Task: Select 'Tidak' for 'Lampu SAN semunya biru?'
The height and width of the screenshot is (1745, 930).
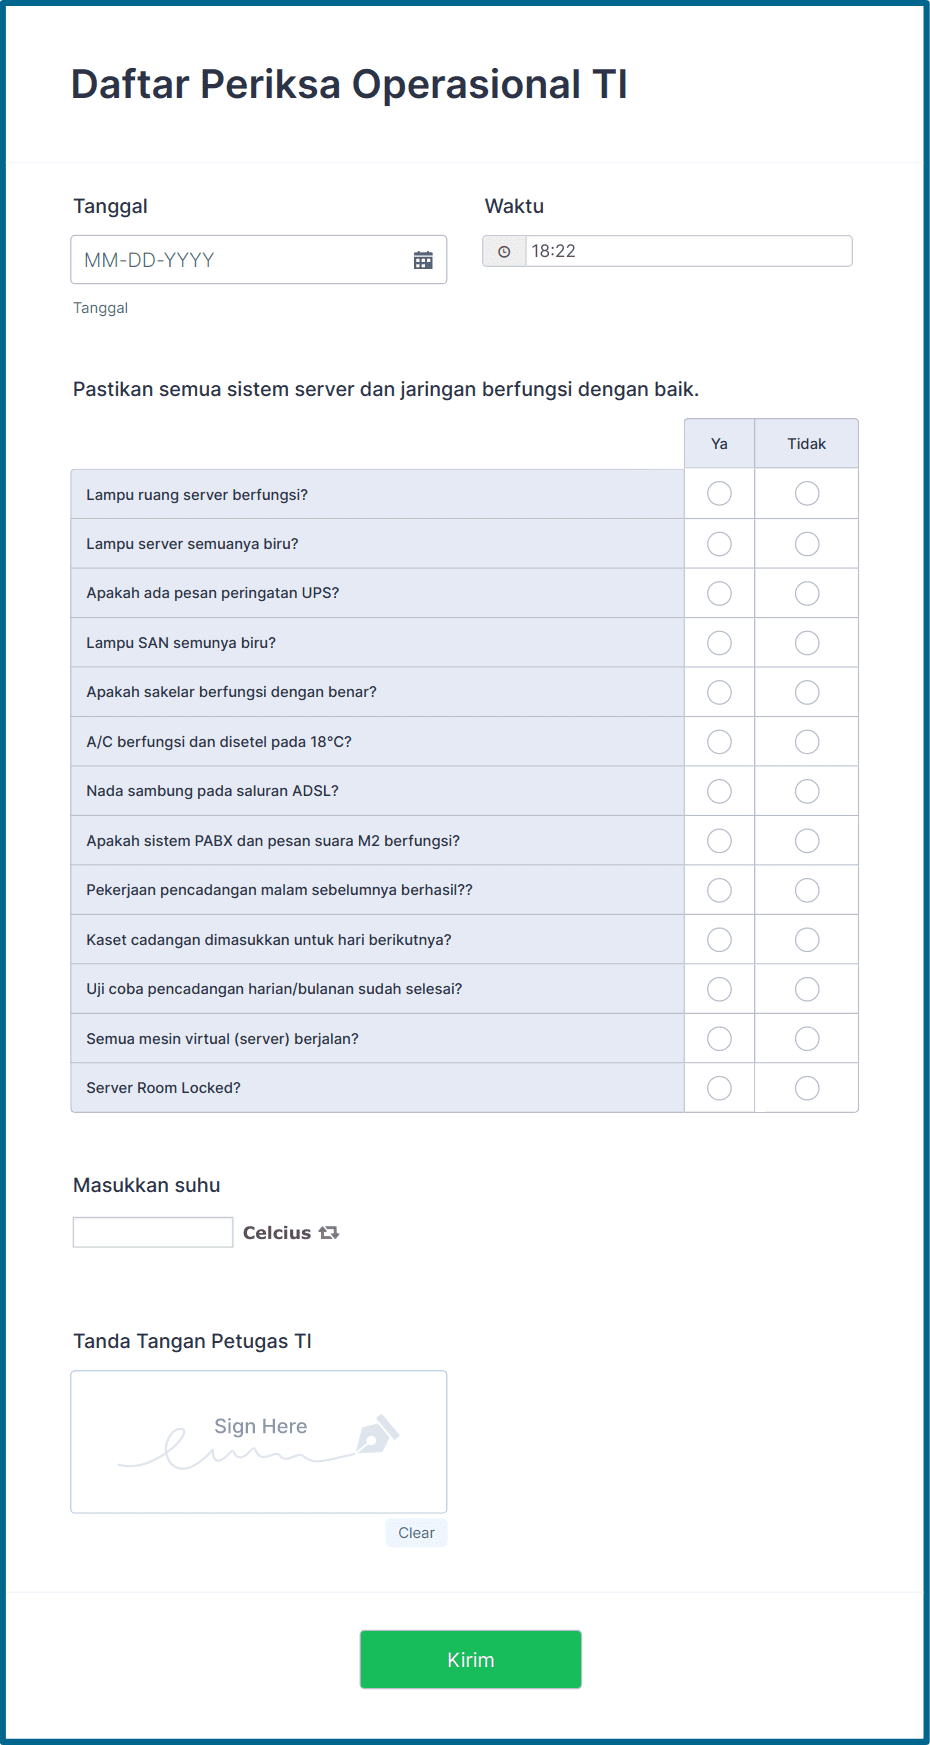Action: click(x=806, y=642)
